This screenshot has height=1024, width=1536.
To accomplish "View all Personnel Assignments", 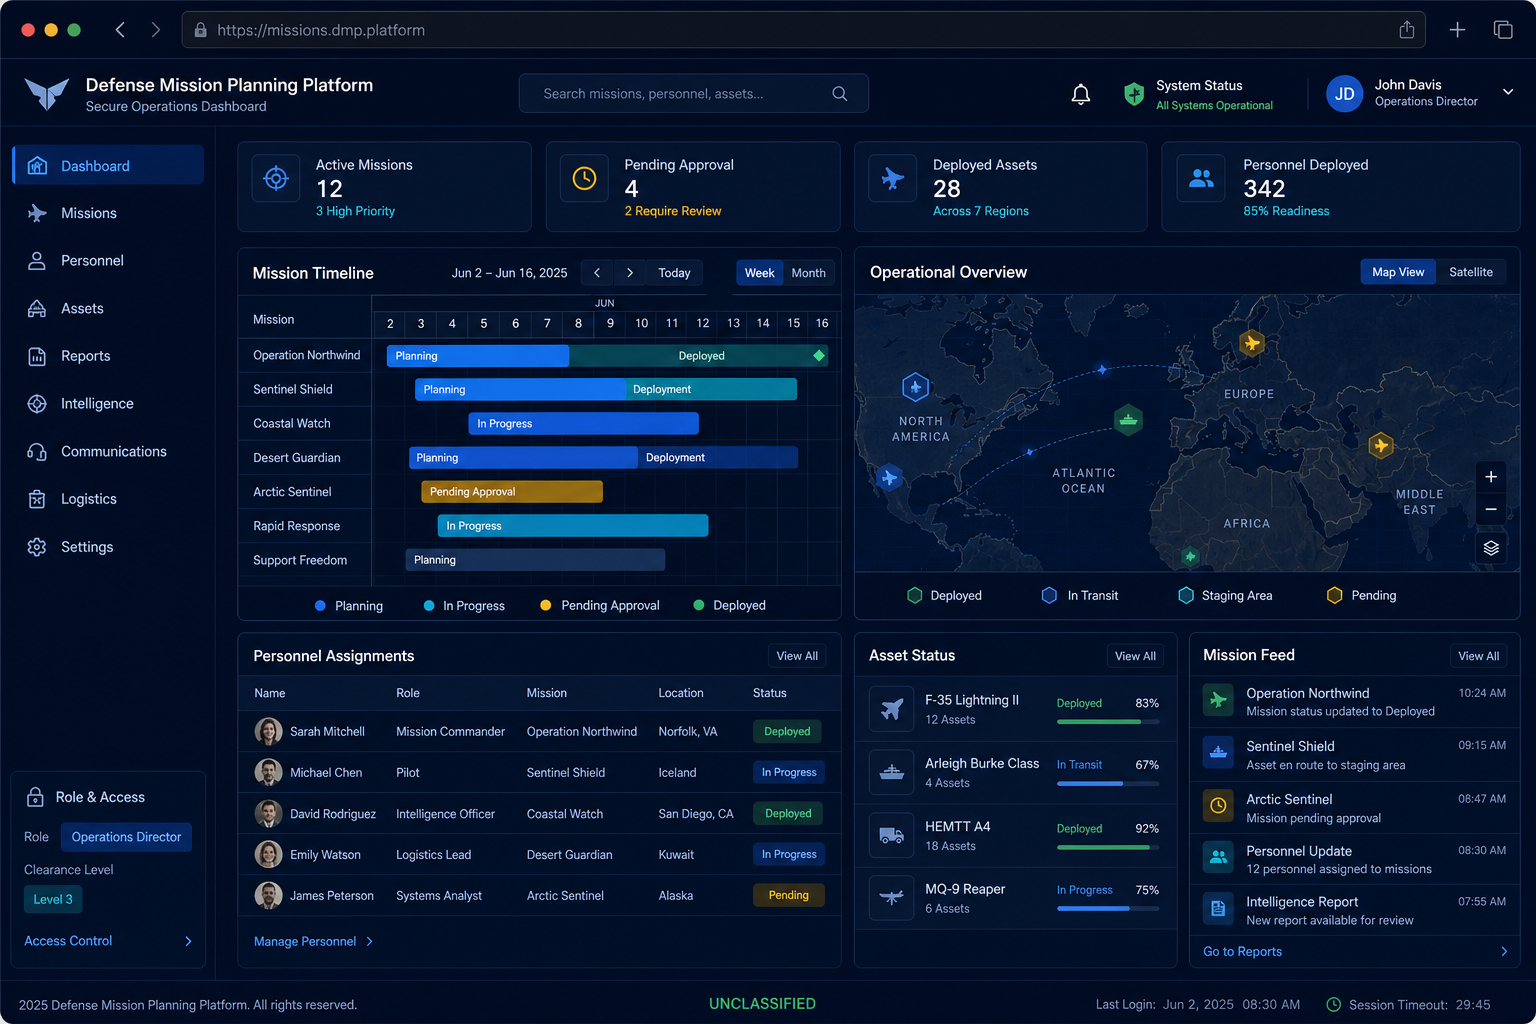I will (797, 656).
